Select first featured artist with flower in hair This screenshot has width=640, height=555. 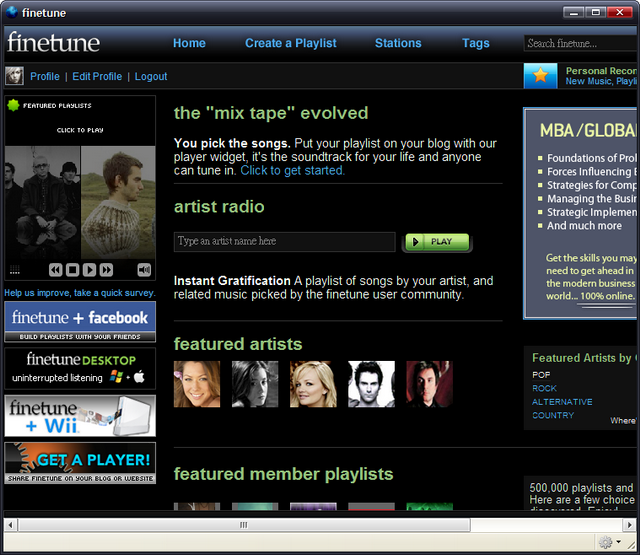tap(197, 384)
